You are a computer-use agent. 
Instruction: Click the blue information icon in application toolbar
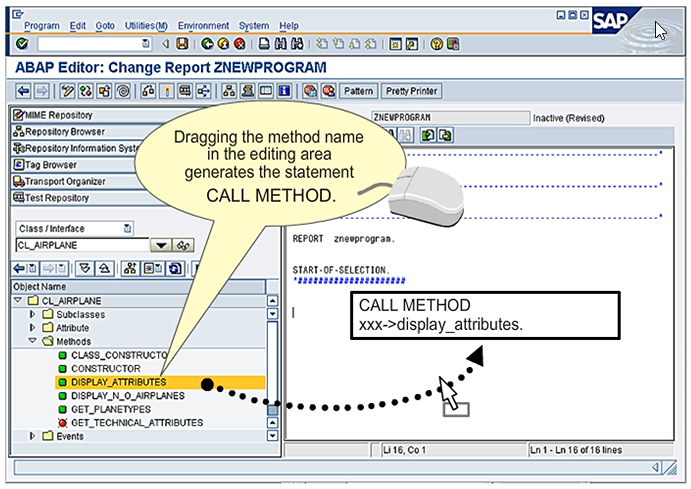point(284,91)
